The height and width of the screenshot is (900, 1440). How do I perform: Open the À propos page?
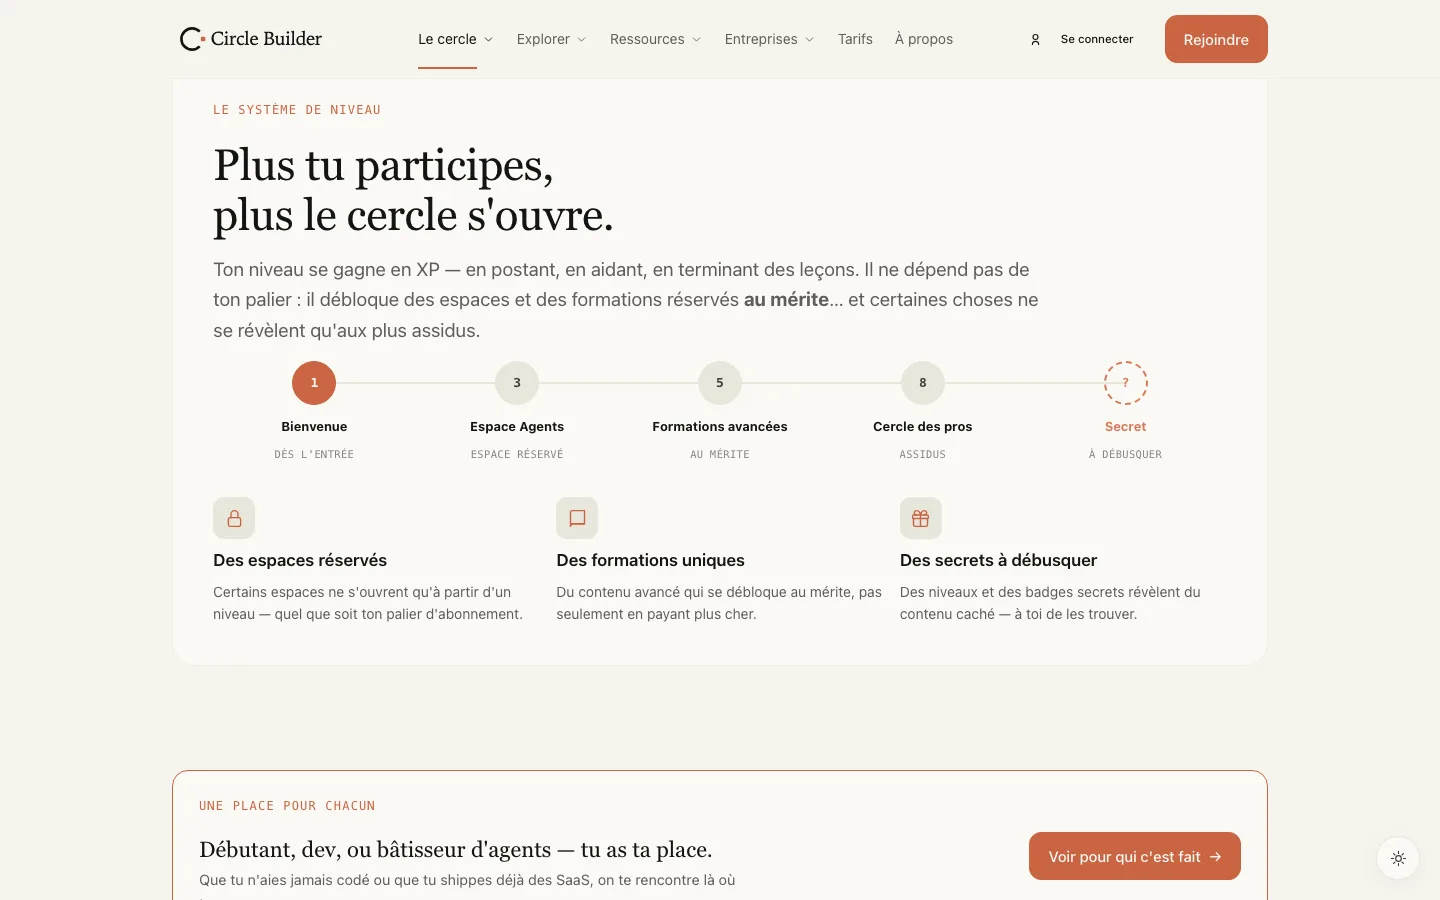(924, 39)
